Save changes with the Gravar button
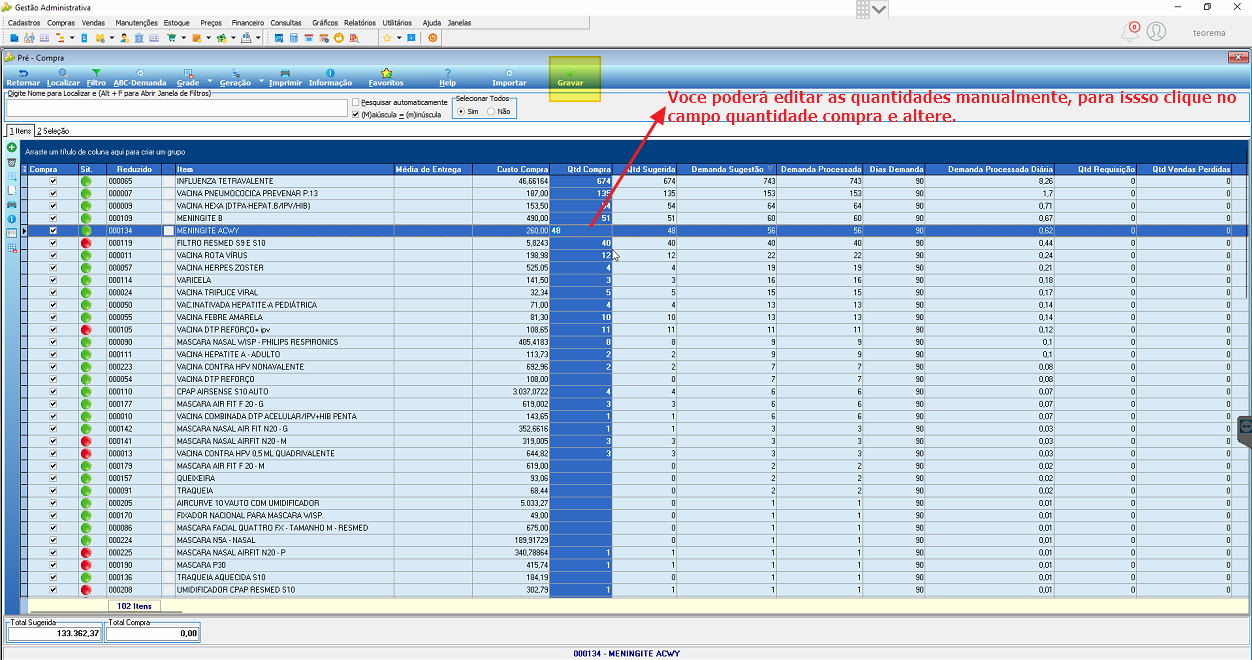 point(570,78)
